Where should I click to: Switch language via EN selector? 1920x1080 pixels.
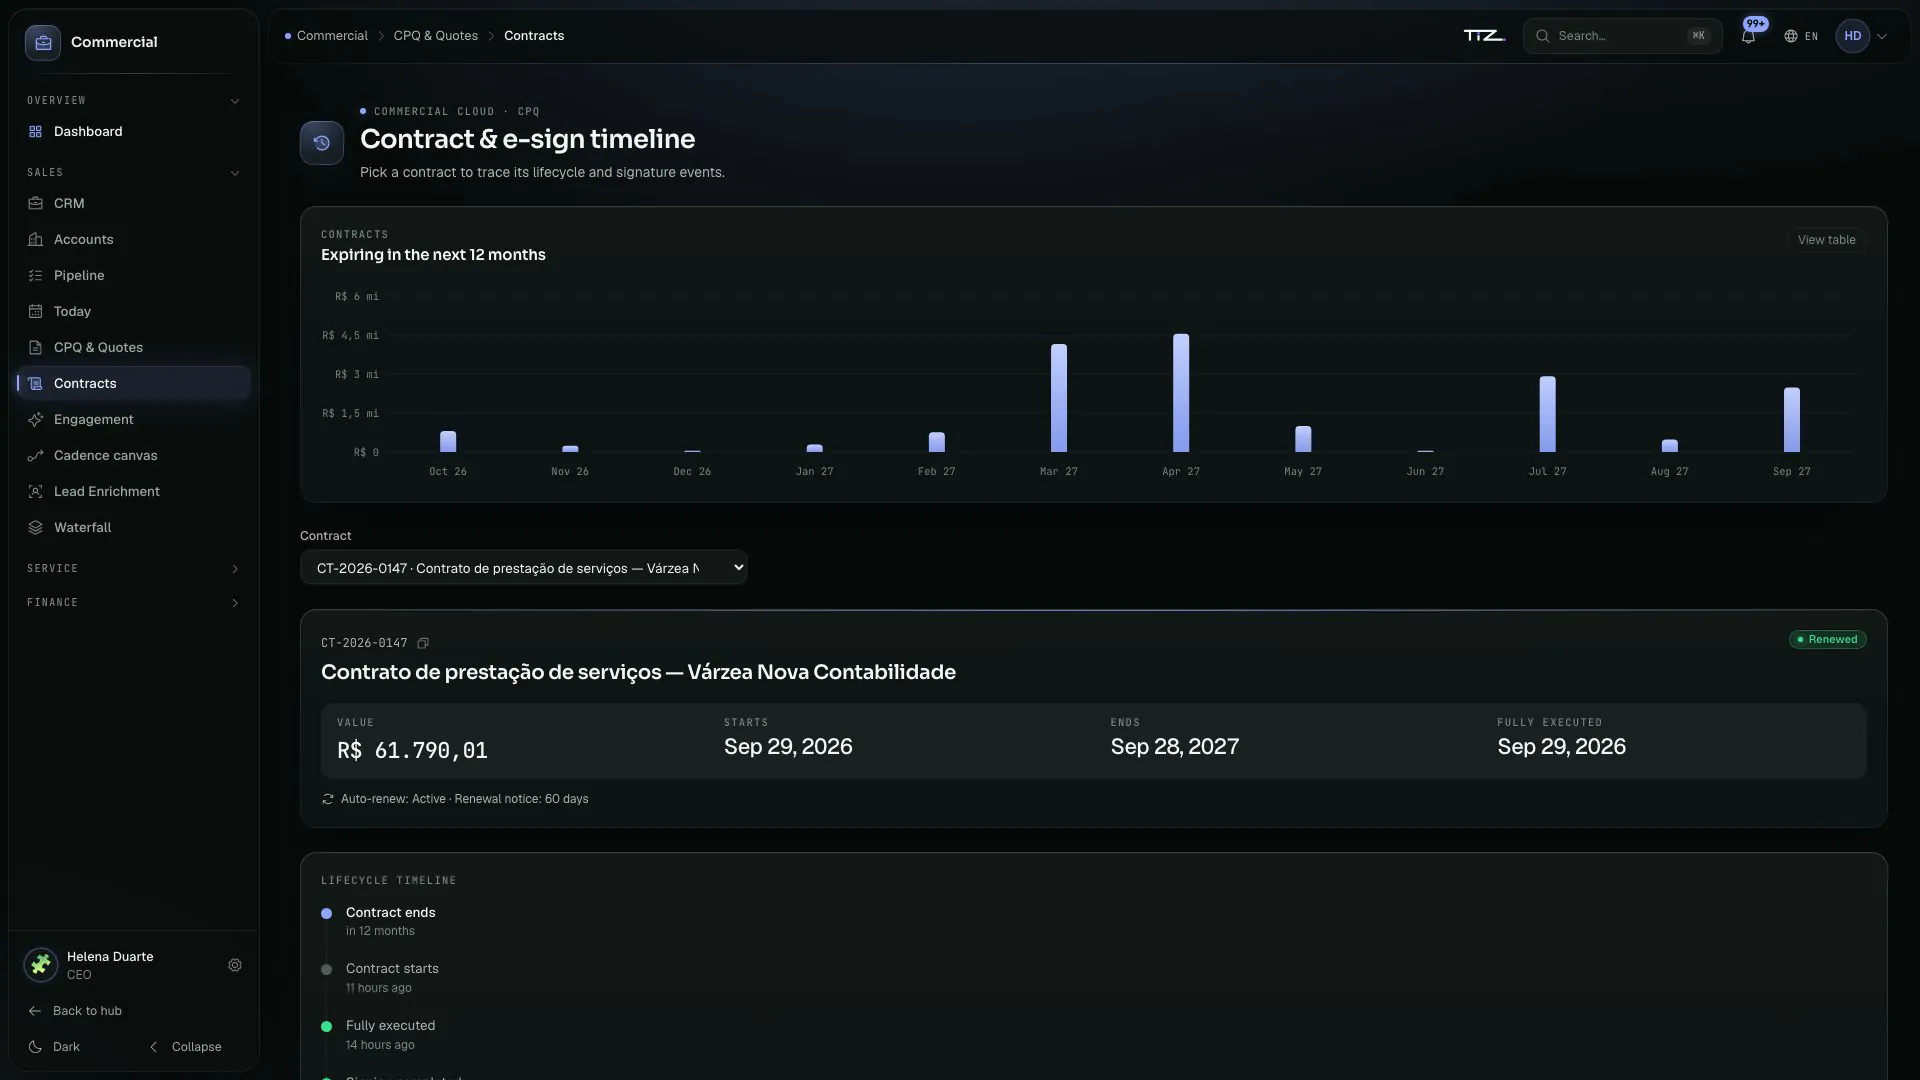pos(1801,36)
